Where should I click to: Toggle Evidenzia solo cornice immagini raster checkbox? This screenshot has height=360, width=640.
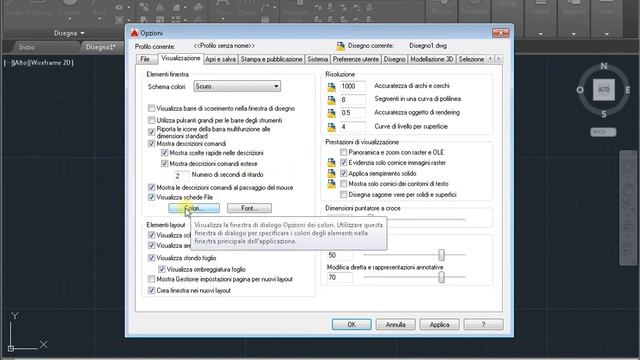click(344, 162)
